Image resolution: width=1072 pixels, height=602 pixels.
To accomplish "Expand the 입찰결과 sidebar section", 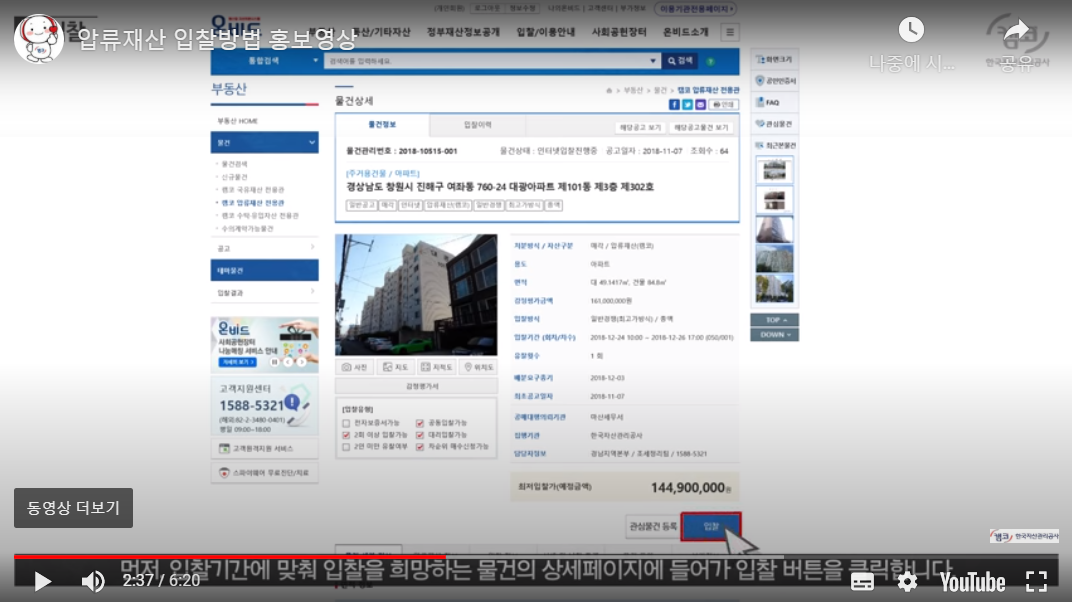I will pyautogui.click(x=264, y=292).
